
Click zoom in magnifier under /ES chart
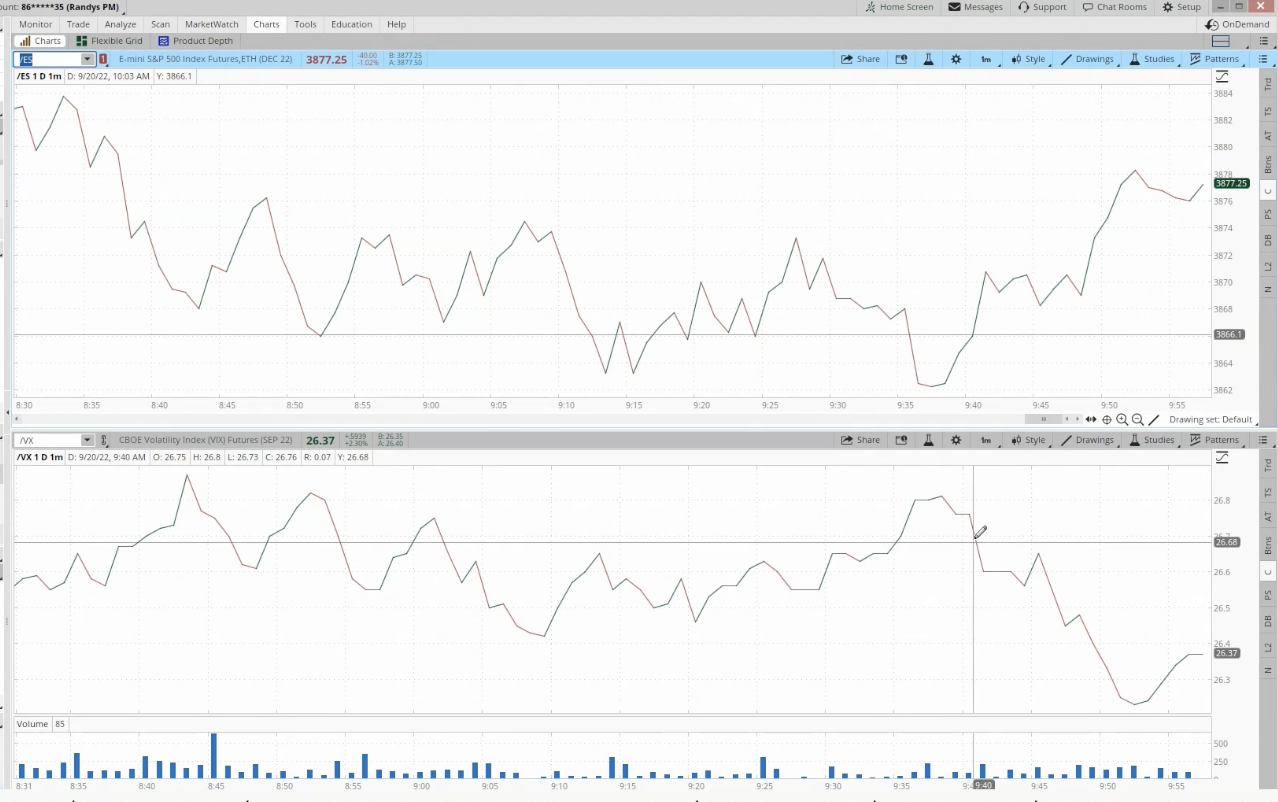tap(1122, 420)
